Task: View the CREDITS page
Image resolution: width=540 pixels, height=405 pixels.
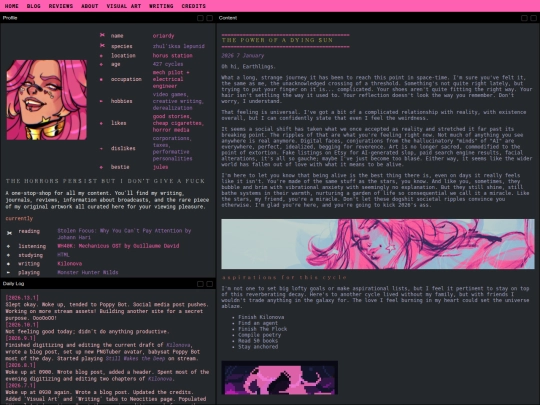Action: pyautogui.click(x=193, y=6)
